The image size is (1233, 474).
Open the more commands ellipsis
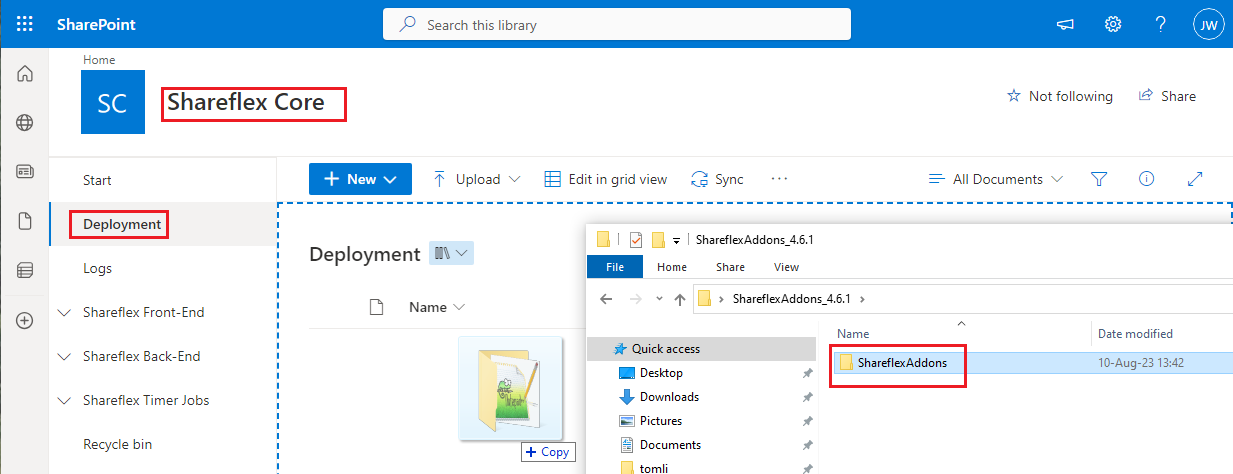coord(780,179)
